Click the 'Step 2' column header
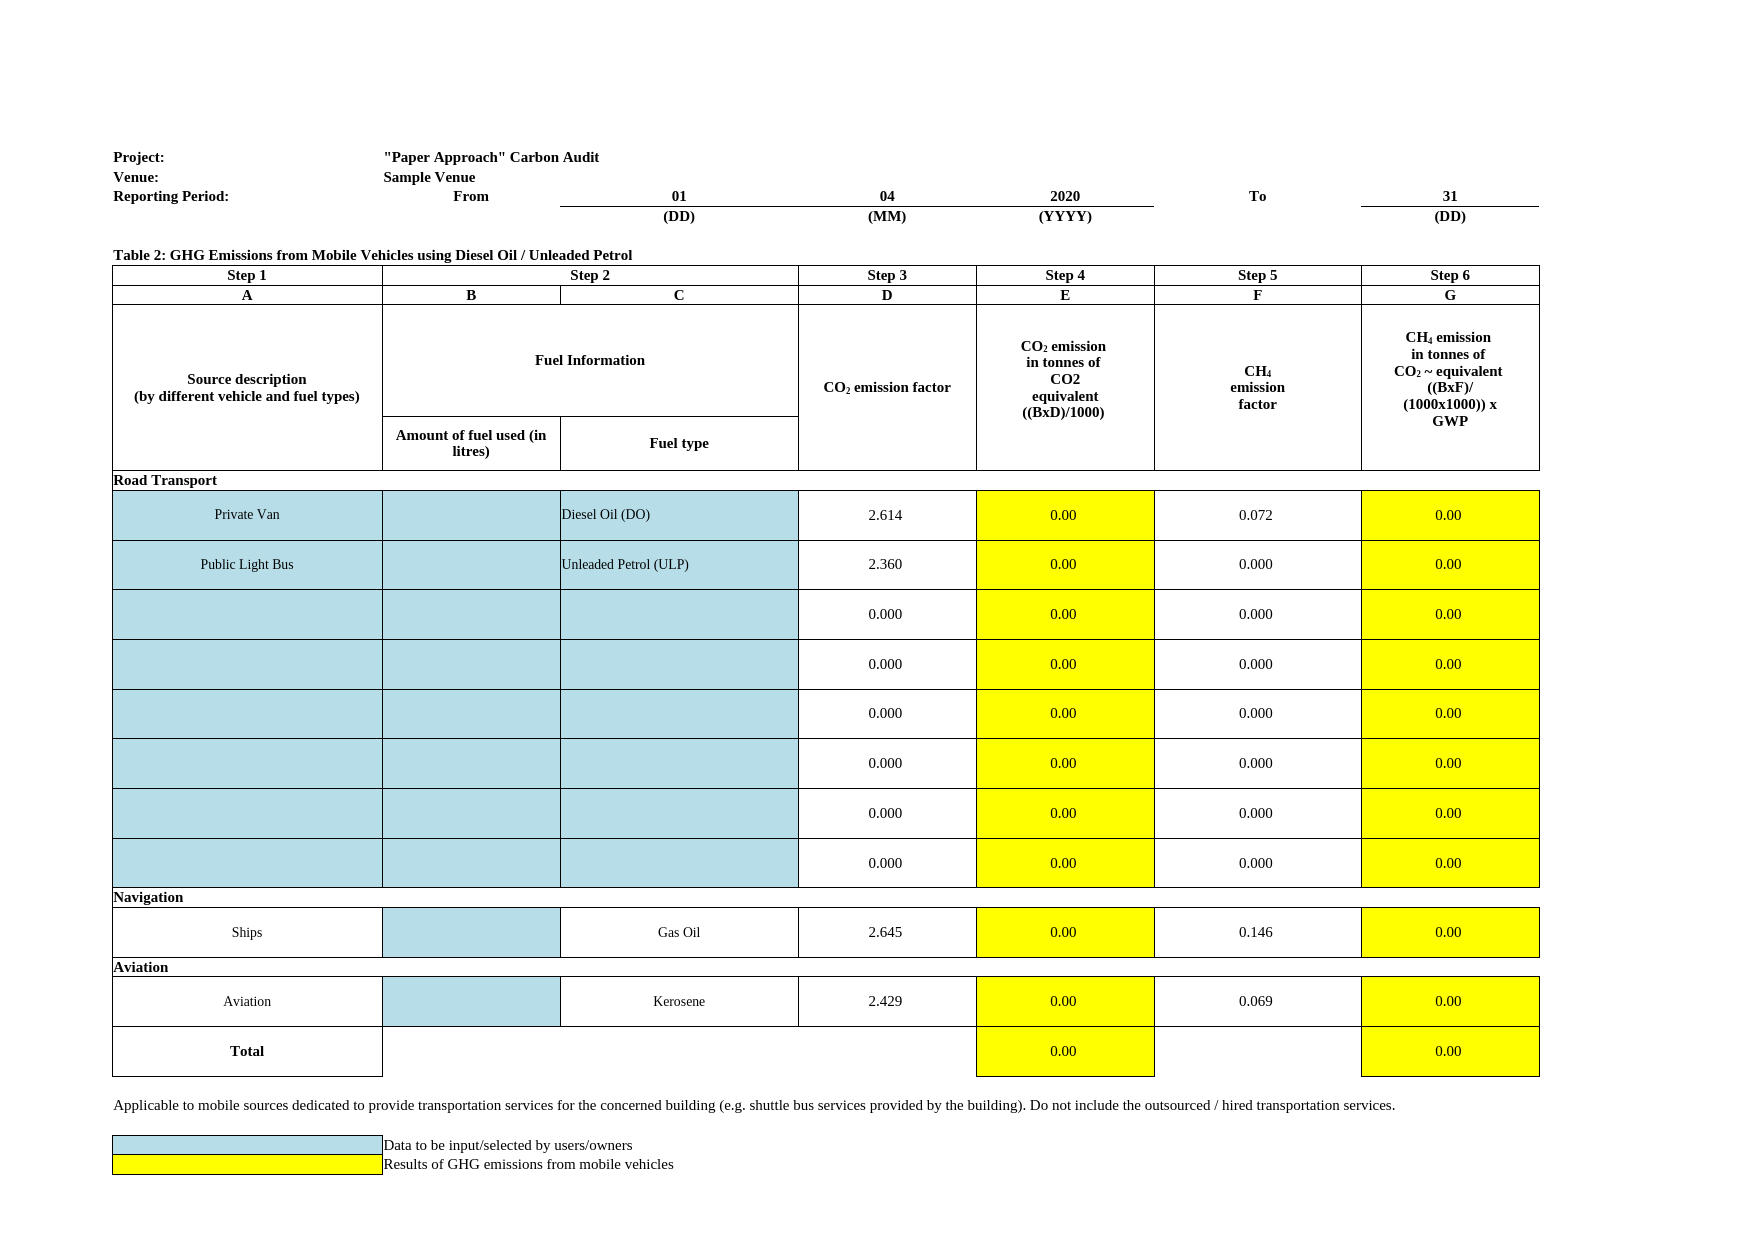The width and height of the screenshot is (1754, 1240). [590, 275]
